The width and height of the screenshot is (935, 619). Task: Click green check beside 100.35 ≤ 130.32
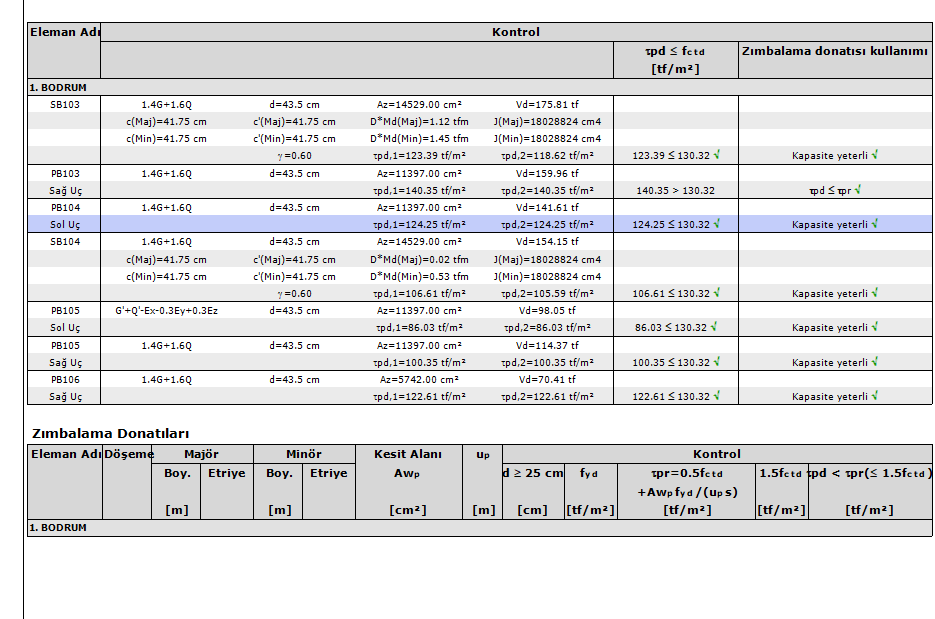[718, 362]
